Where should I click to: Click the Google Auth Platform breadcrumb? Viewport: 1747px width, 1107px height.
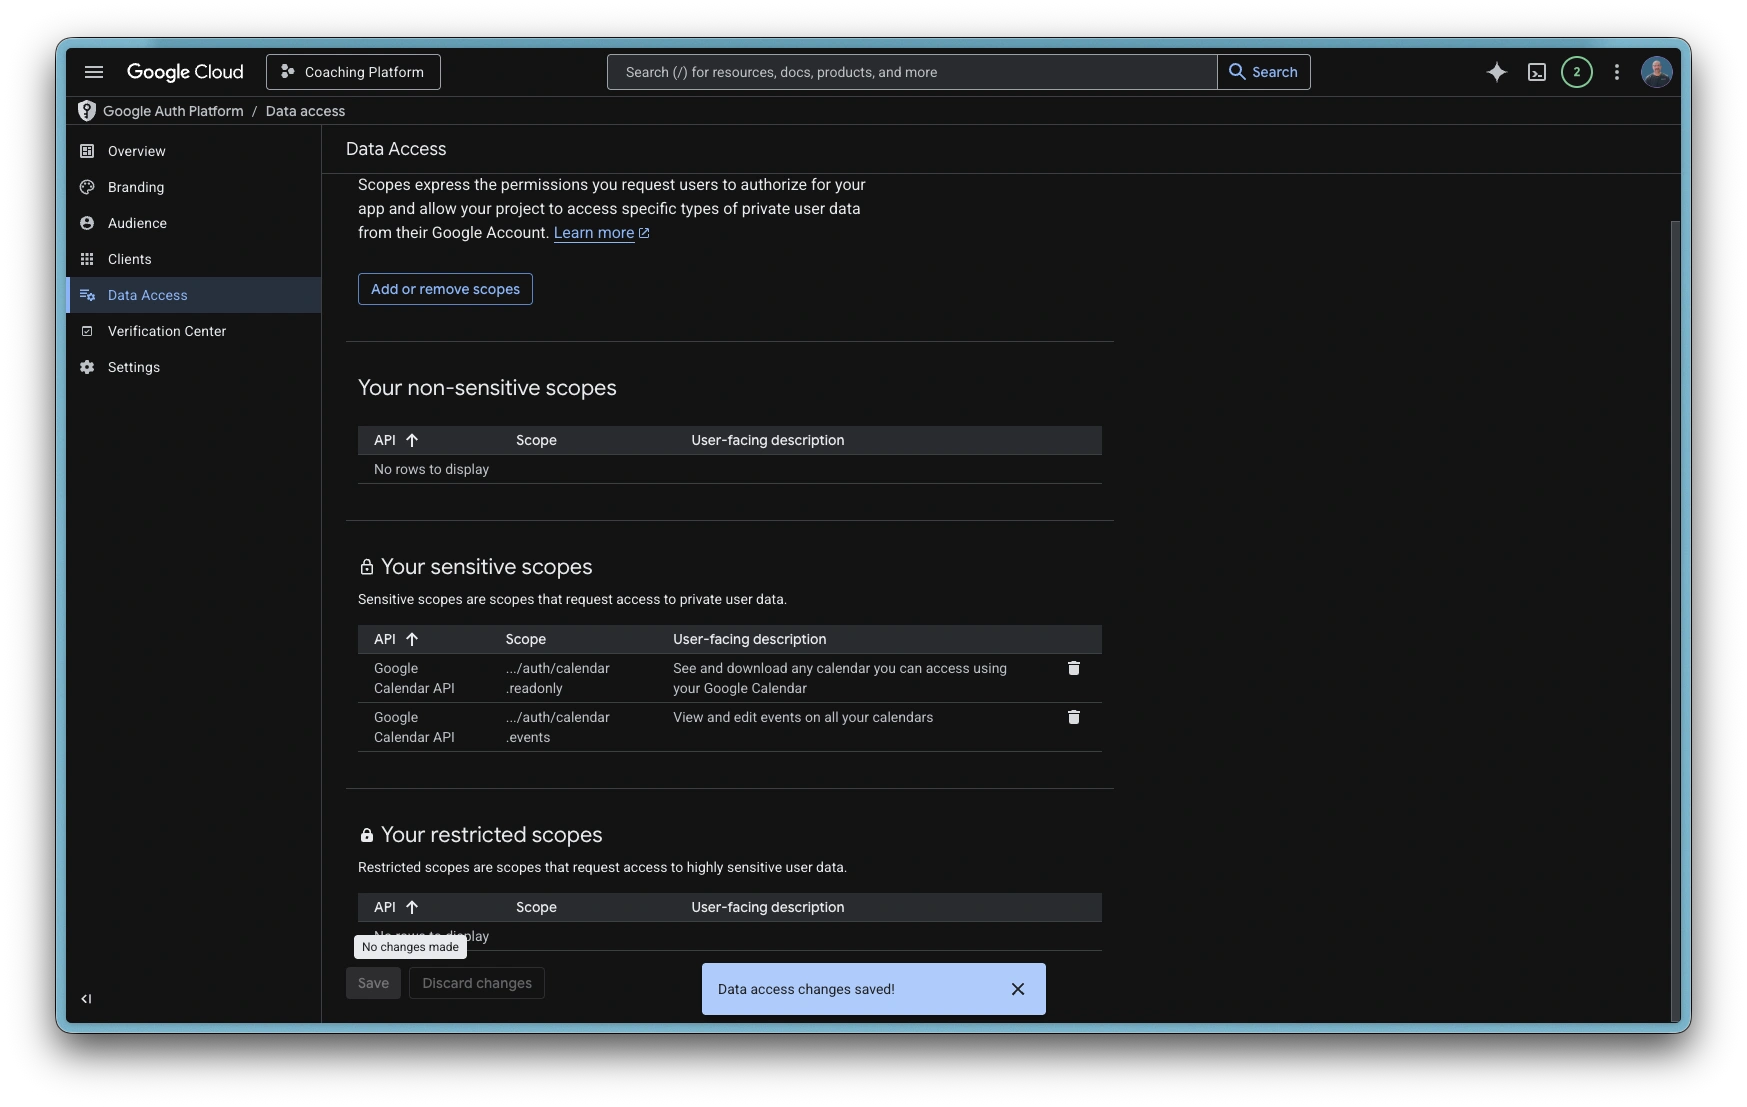tap(173, 111)
